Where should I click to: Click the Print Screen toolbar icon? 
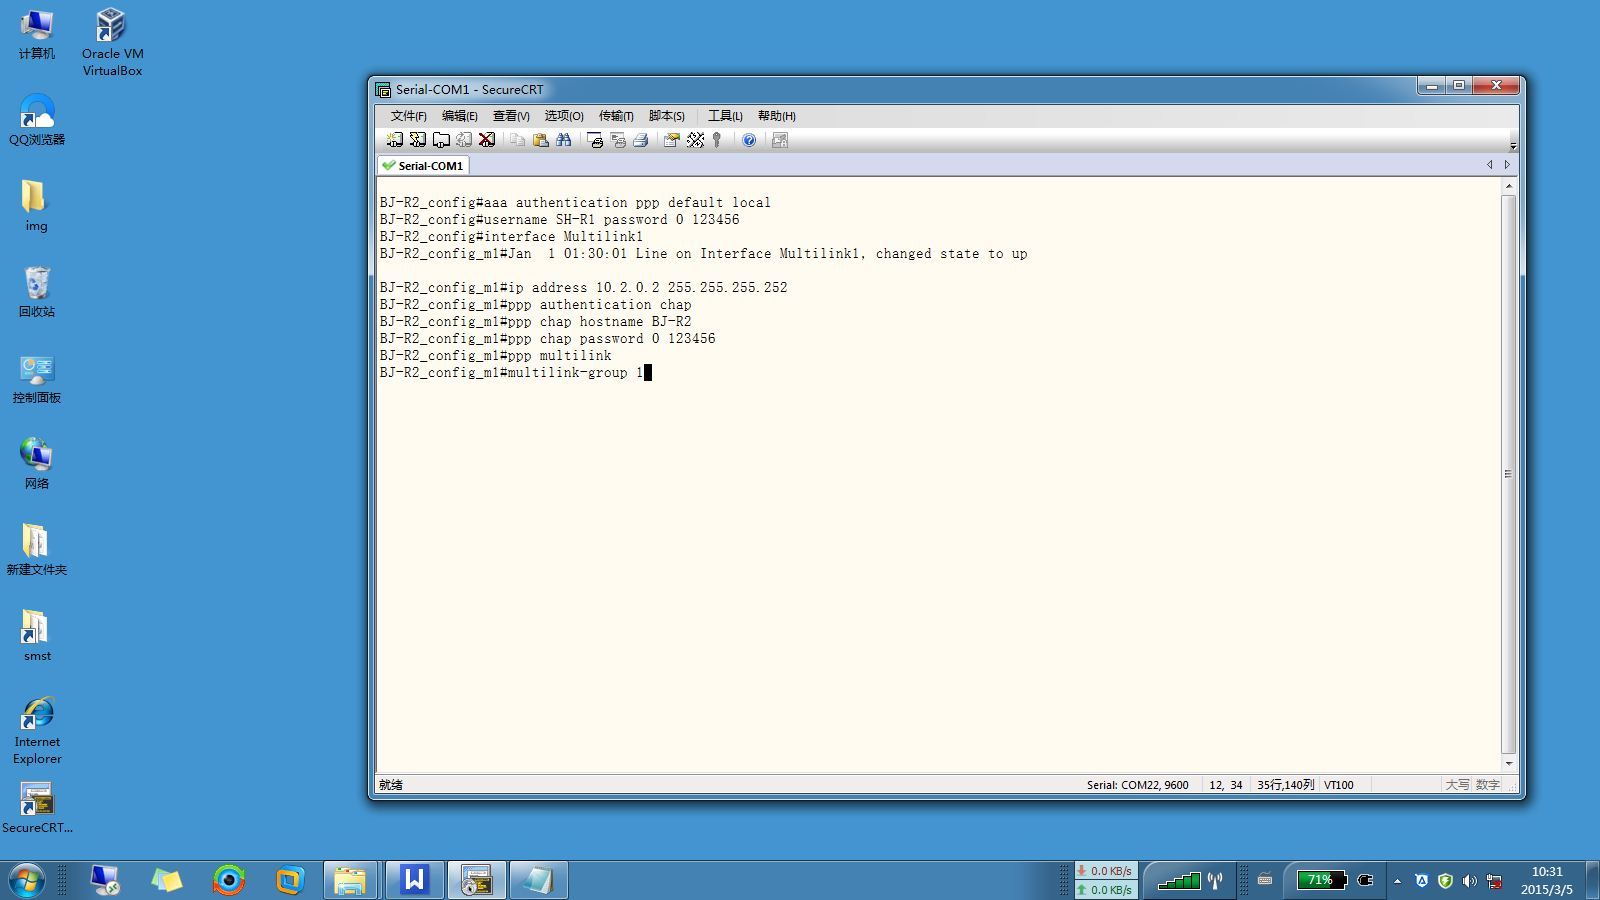click(595, 140)
